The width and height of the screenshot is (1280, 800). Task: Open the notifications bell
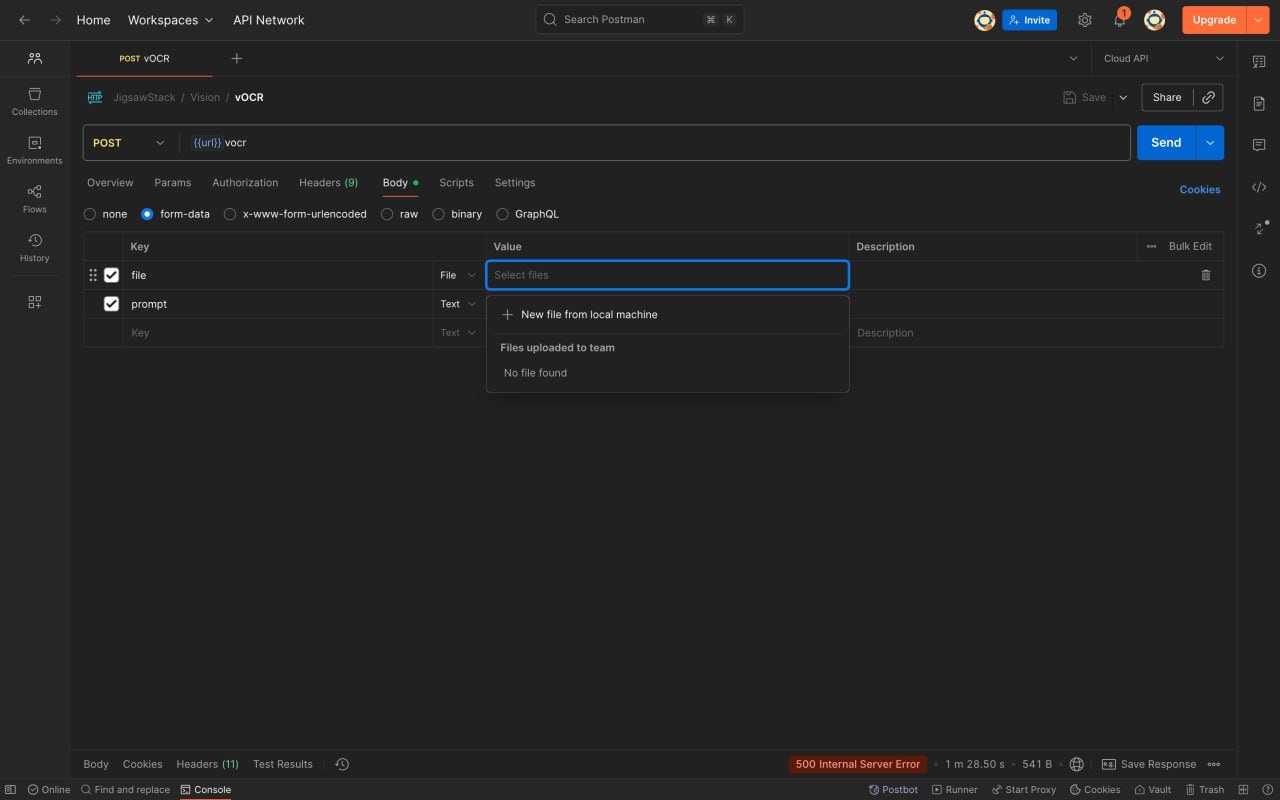[x=1120, y=20]
